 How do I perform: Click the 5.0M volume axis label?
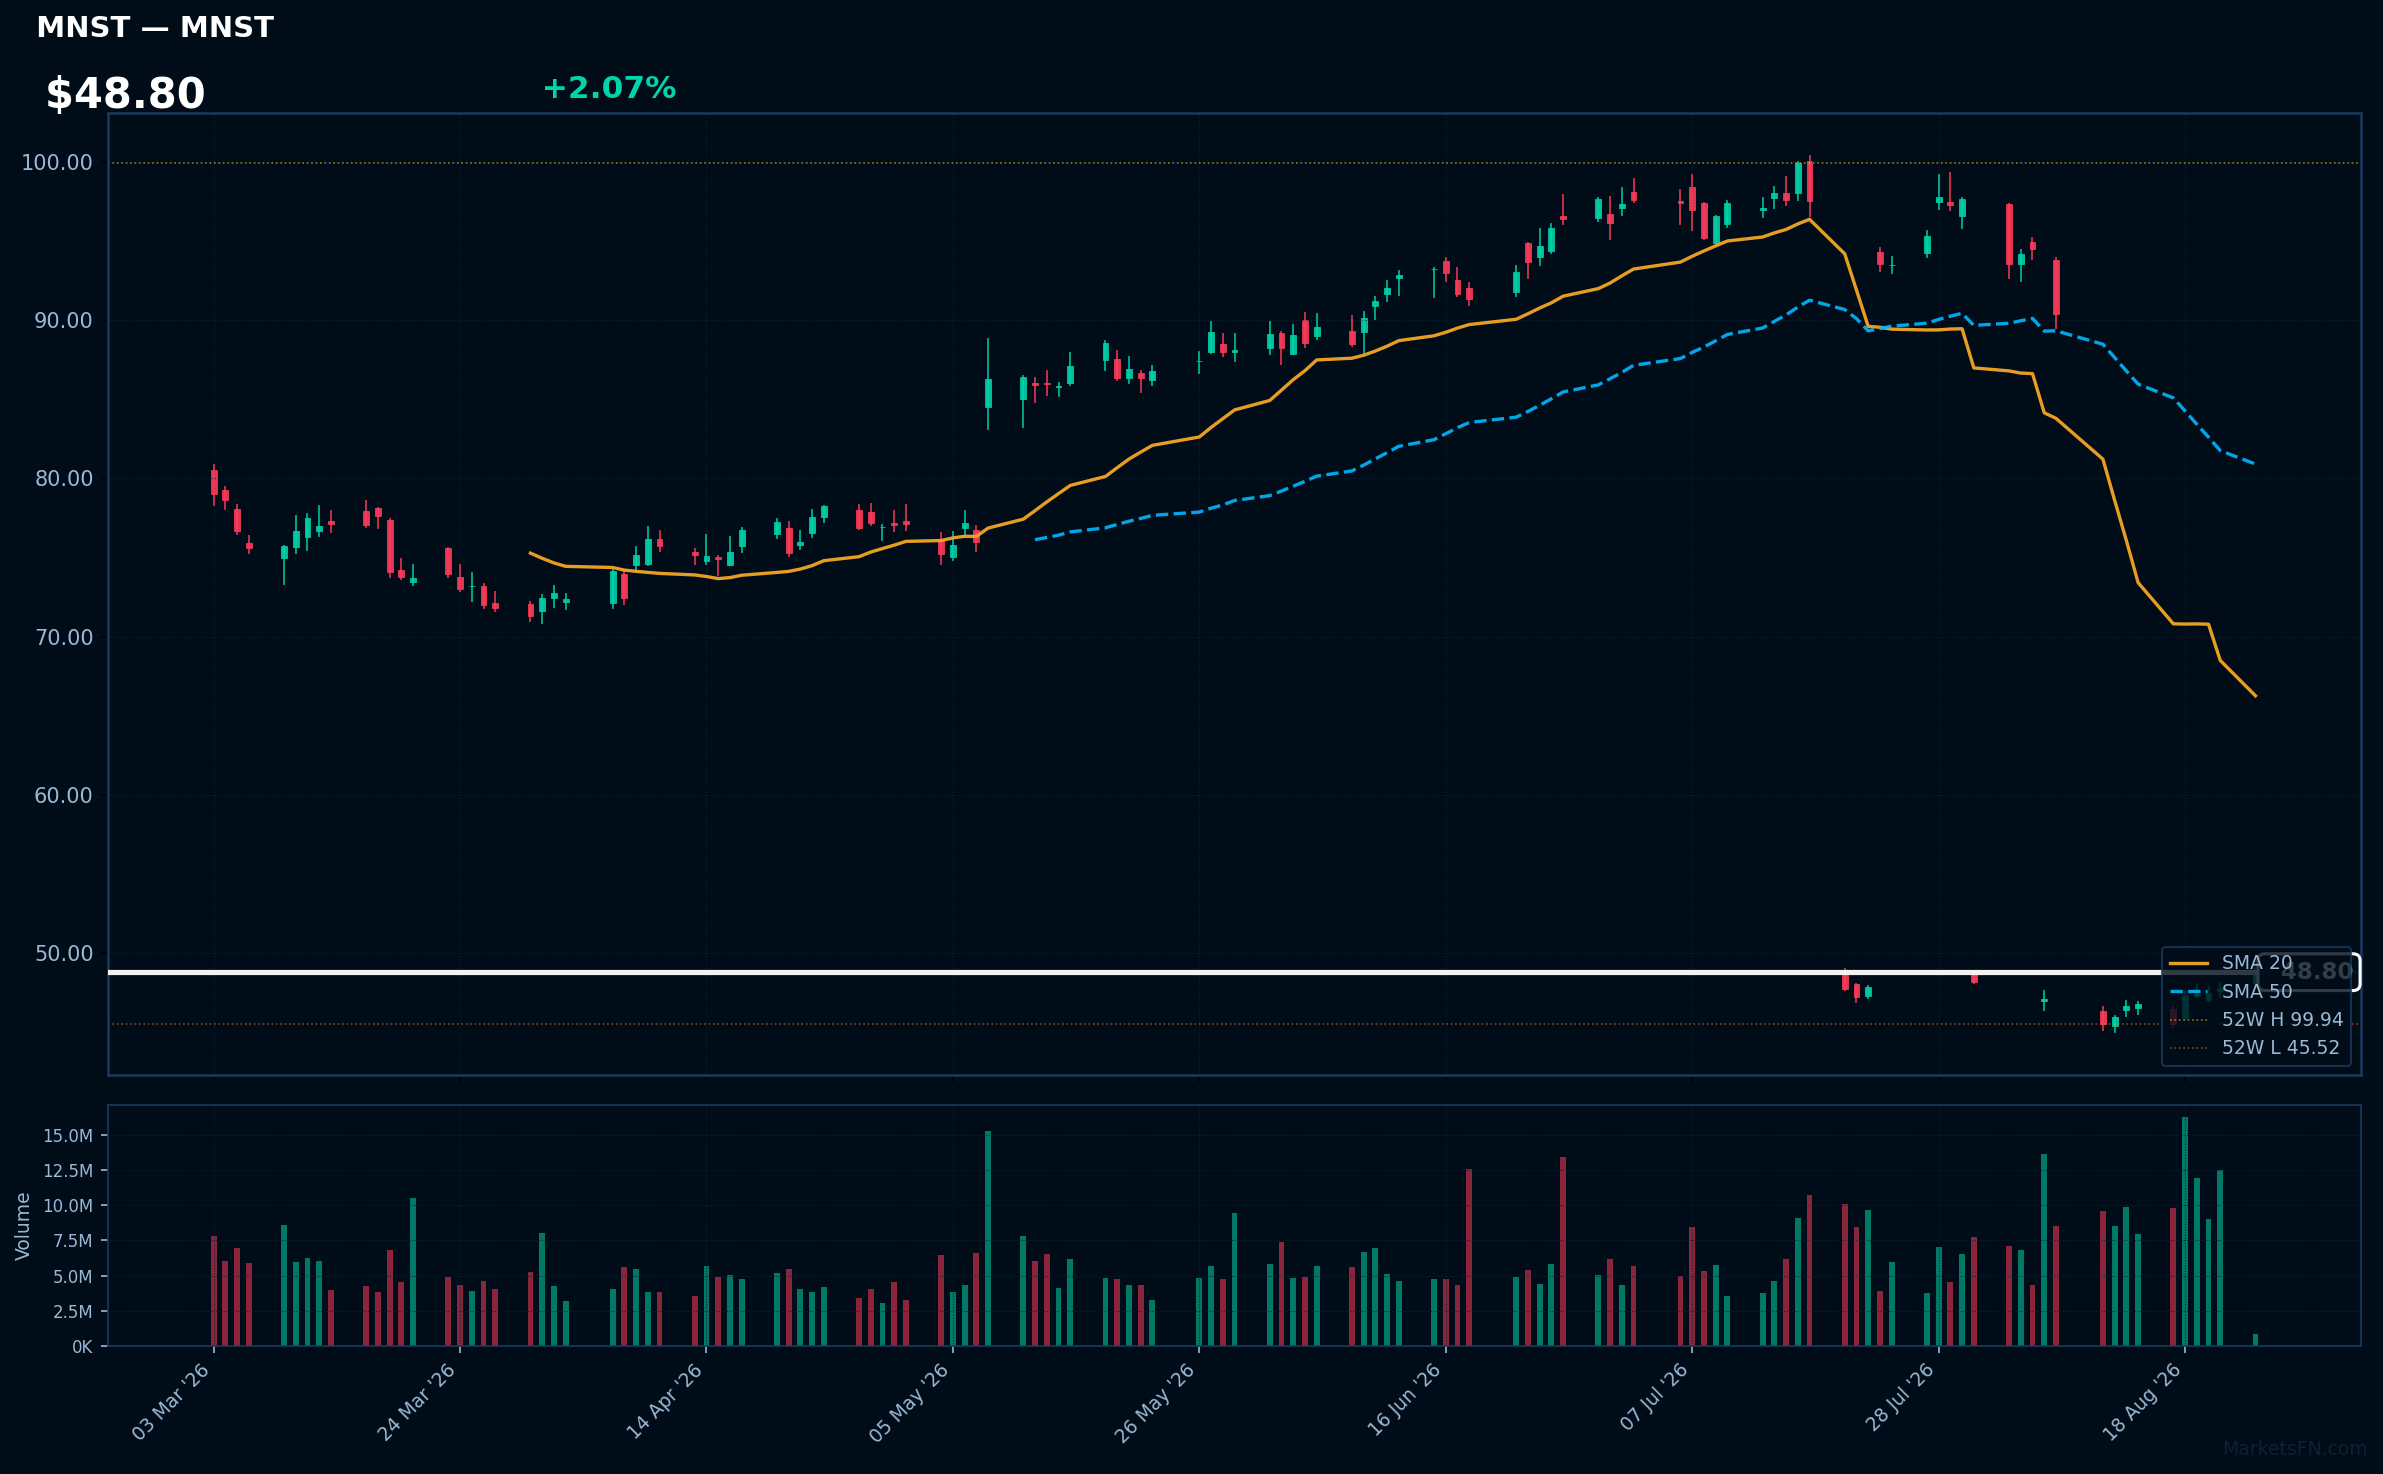tap(72, 1277)
